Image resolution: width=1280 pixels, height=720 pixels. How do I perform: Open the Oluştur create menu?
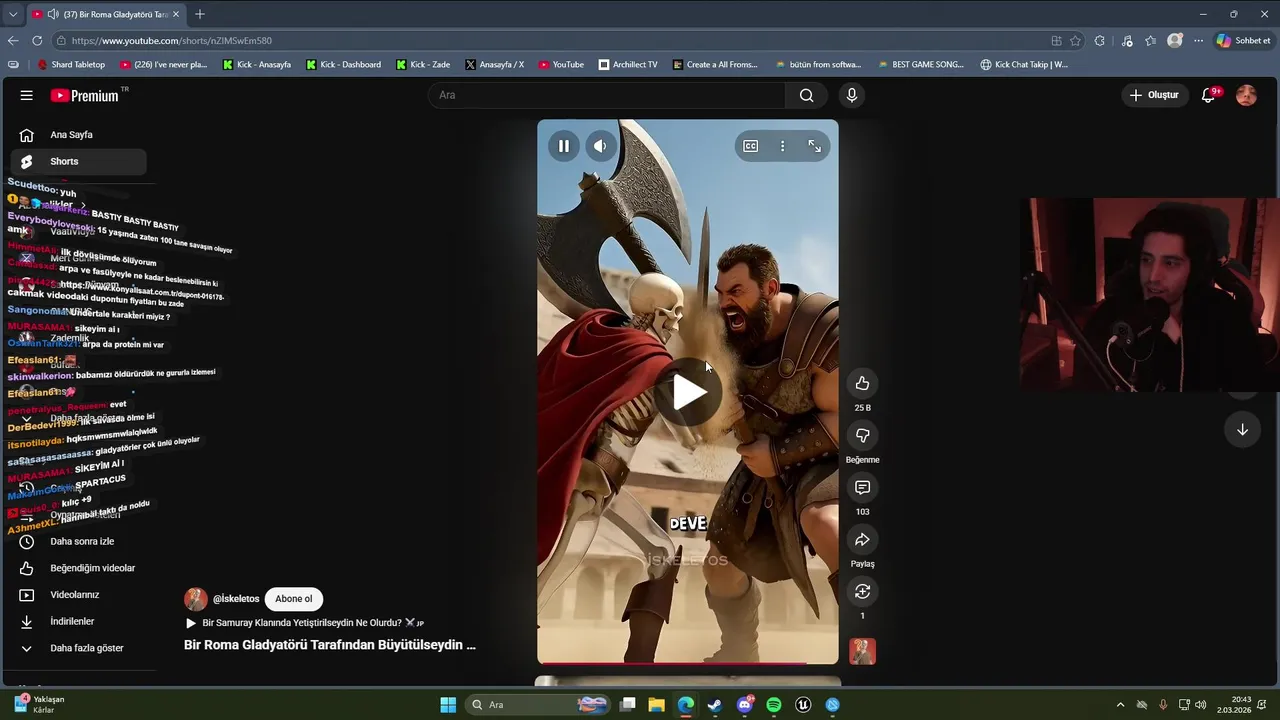tap(1154, 95)
